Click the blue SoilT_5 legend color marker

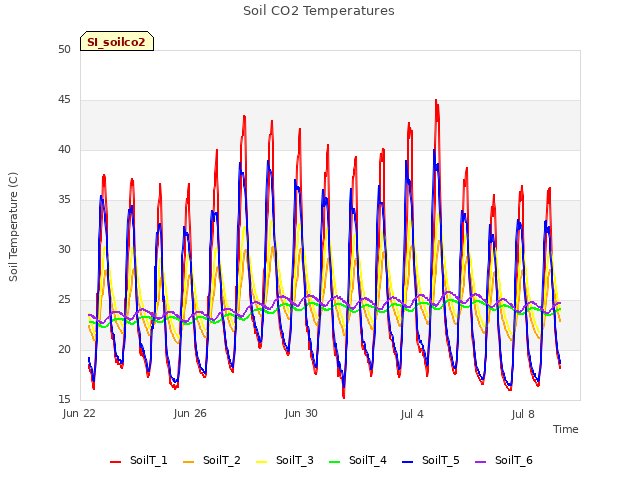point(408,462)
